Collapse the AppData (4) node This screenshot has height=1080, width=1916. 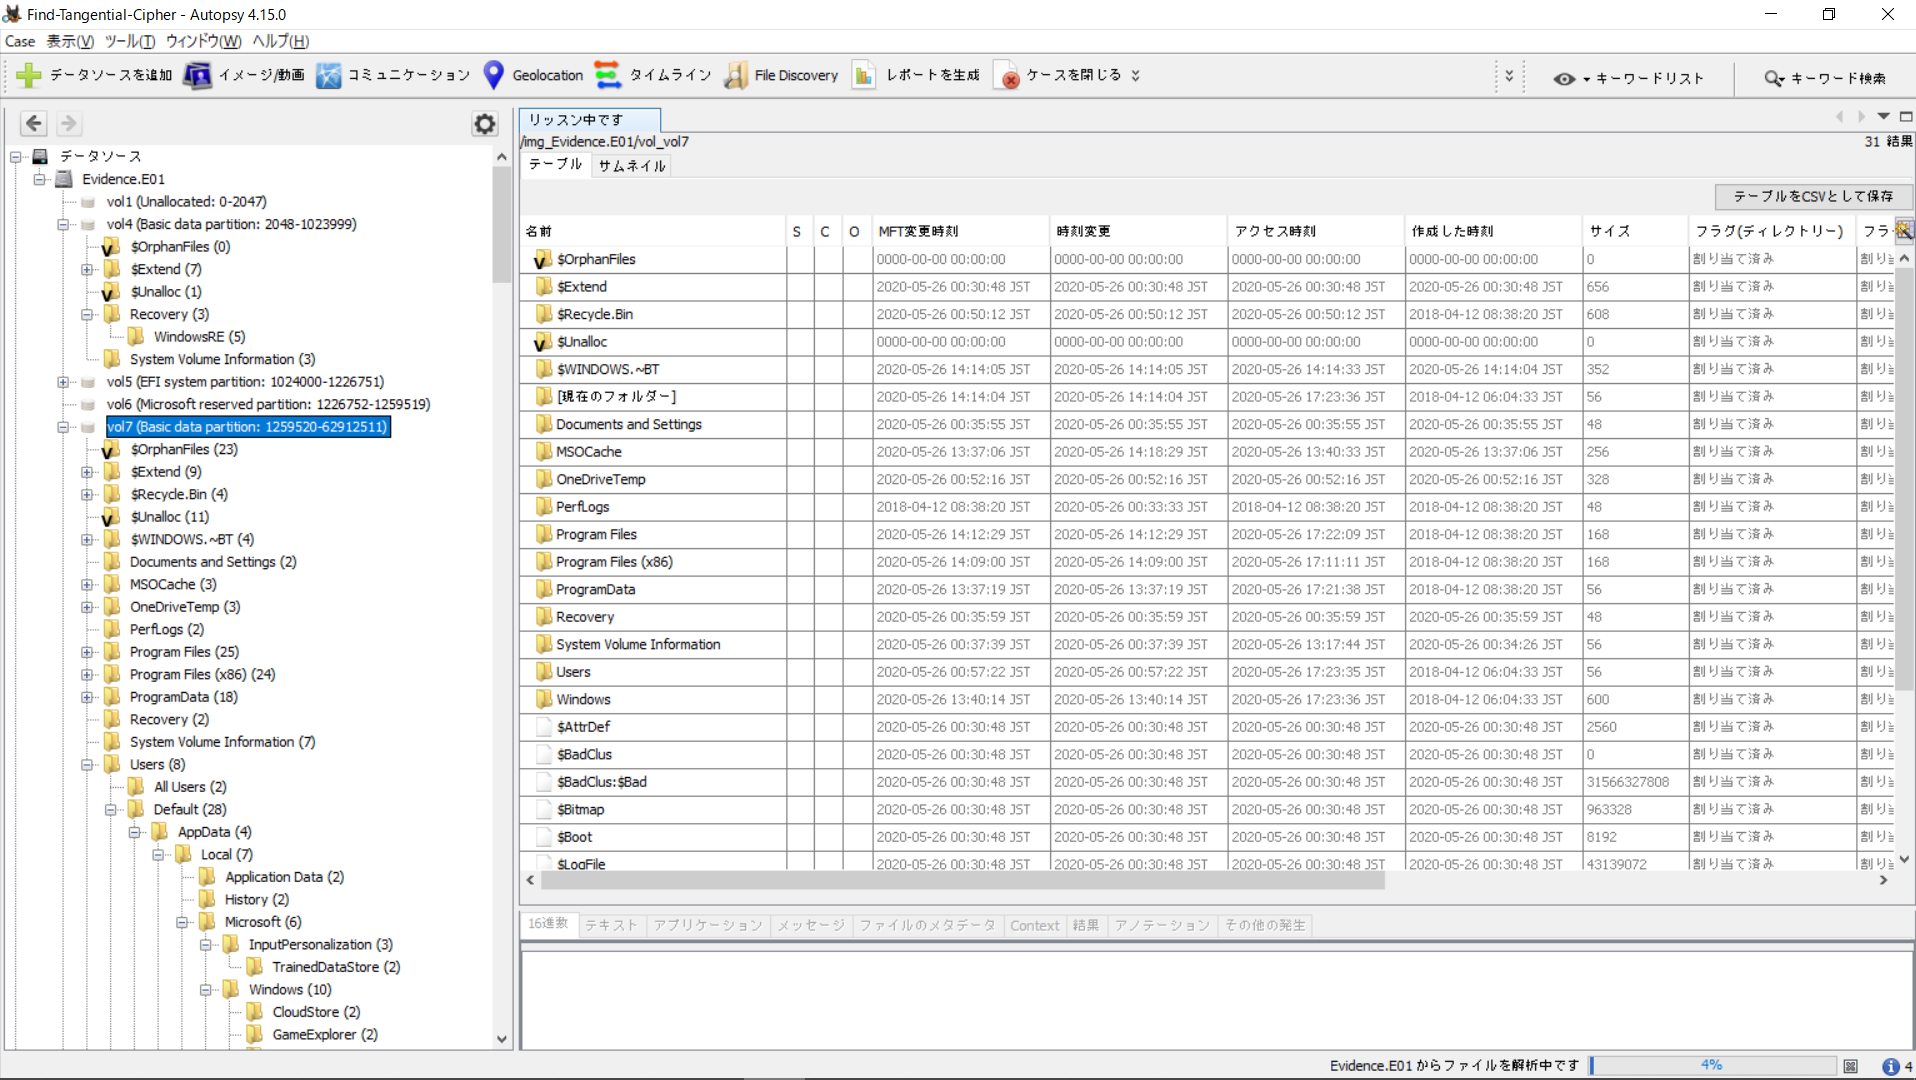135,832
